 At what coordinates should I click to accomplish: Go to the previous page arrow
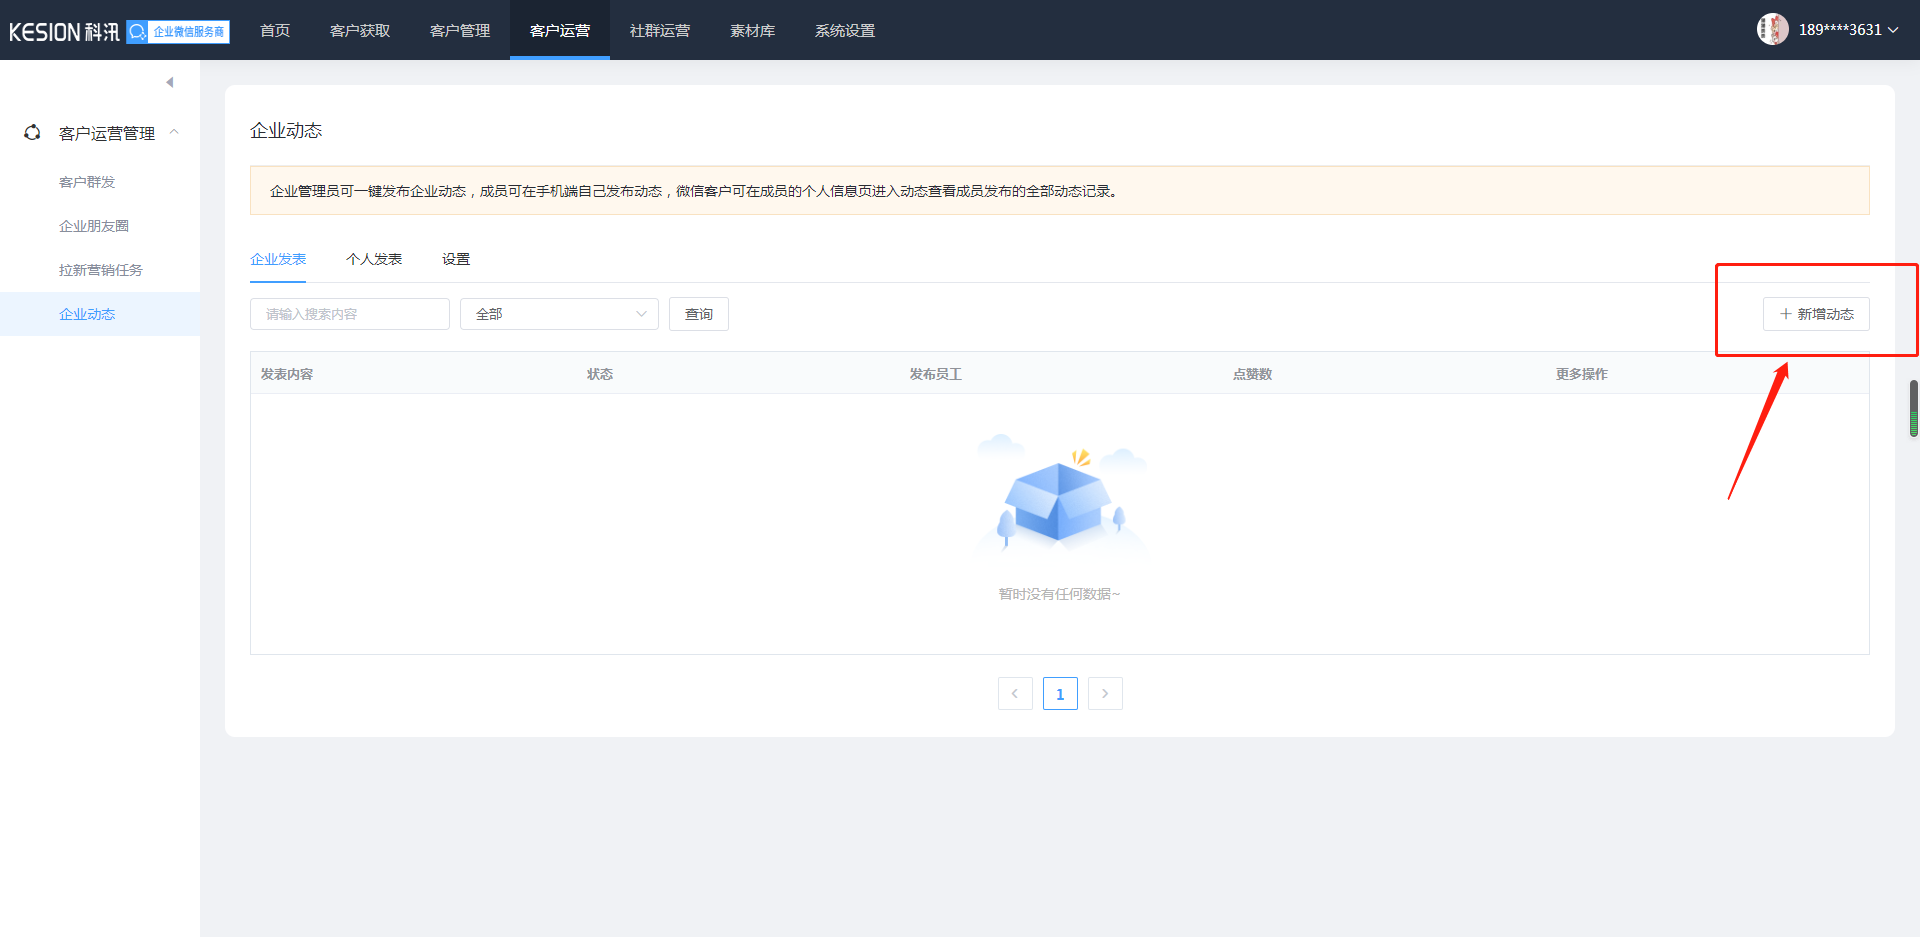1015,694
